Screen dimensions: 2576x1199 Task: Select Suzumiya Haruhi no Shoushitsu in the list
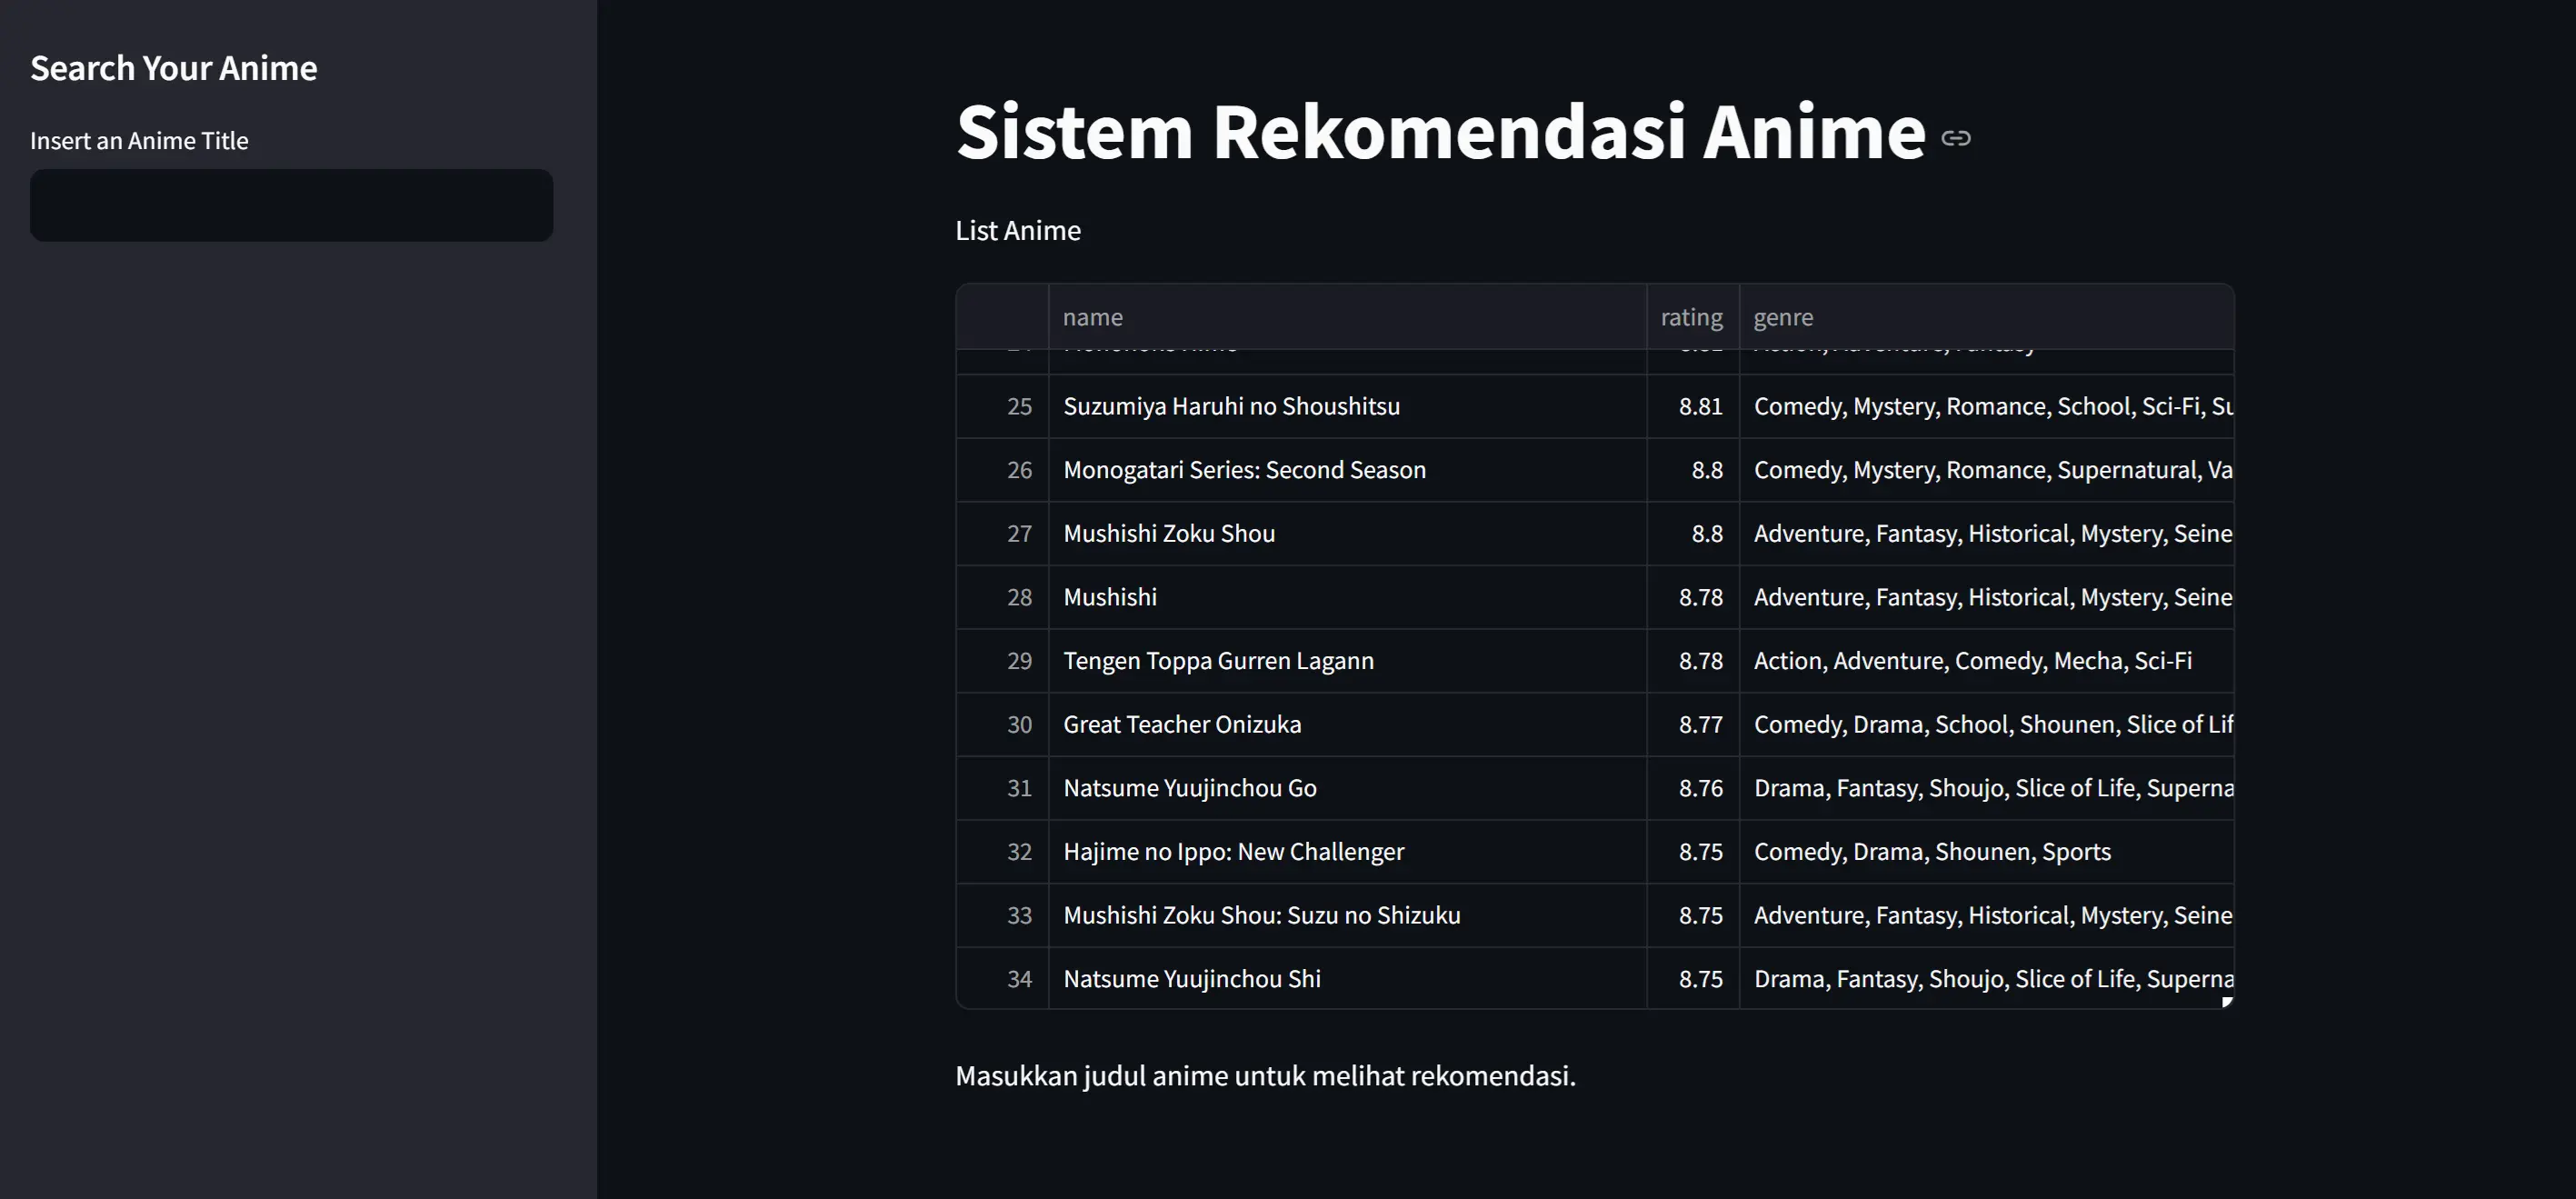(x=1232, y=406)
